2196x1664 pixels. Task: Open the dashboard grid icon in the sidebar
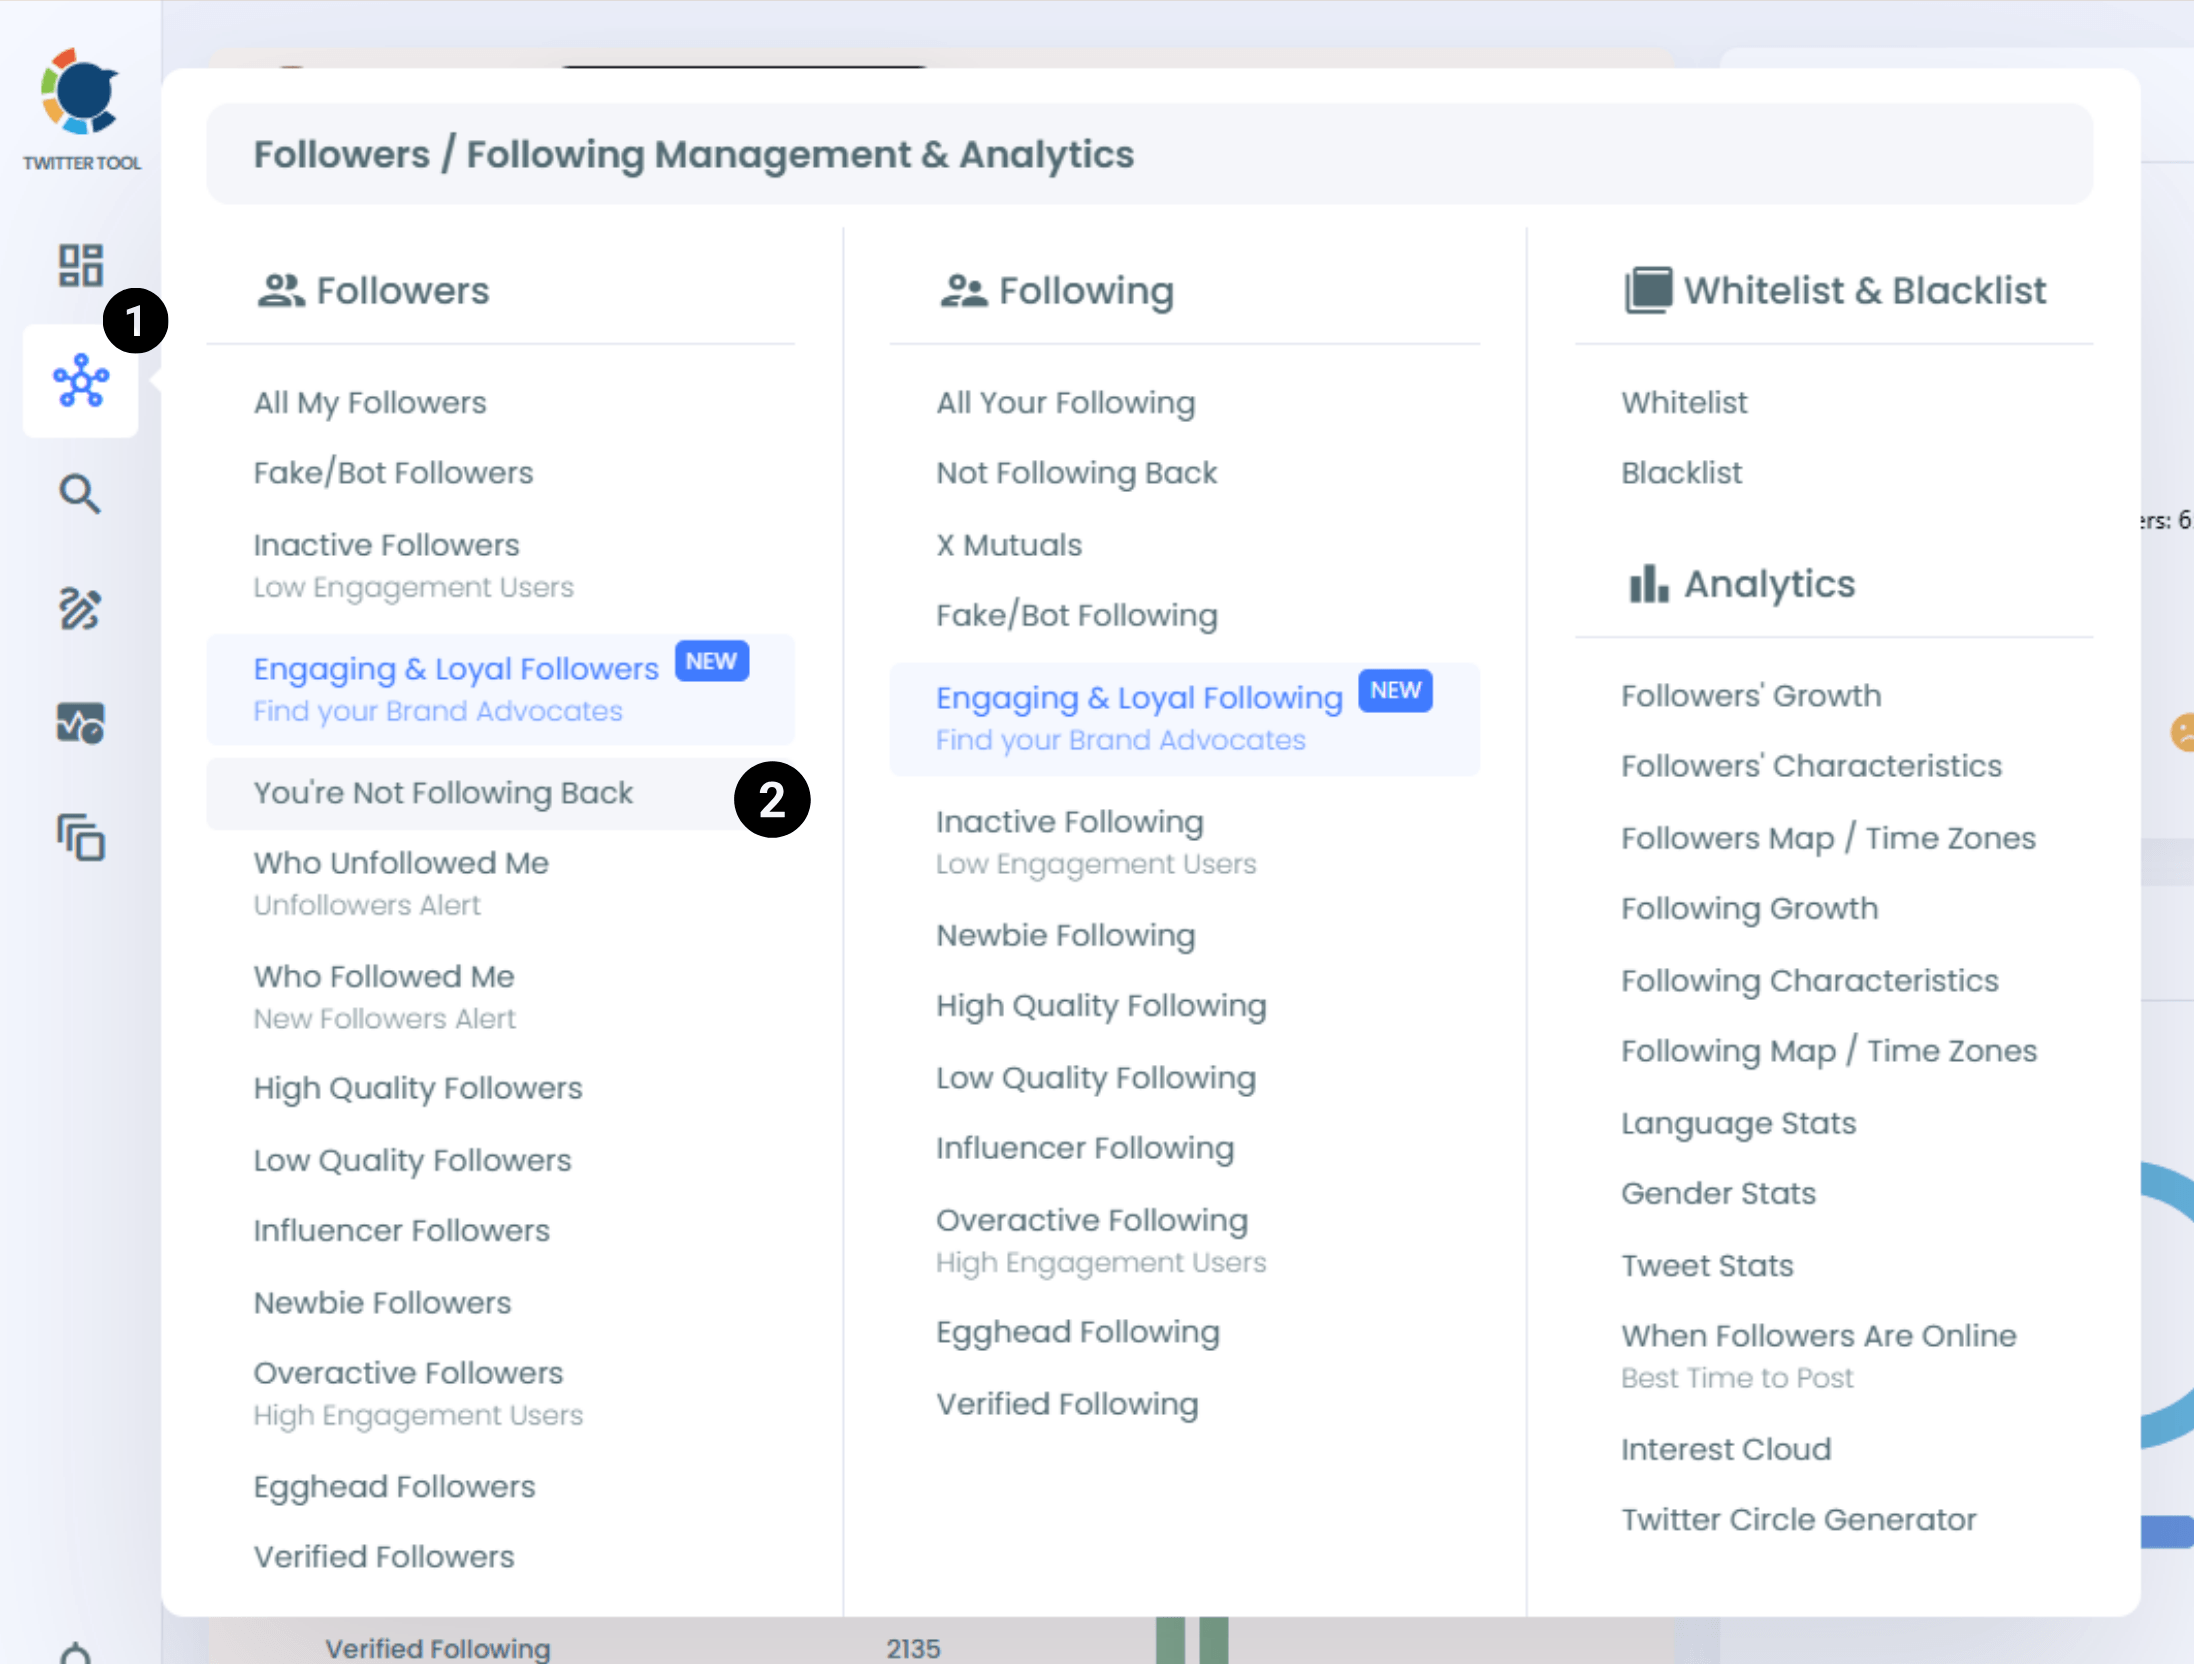(x=80, y=263)
